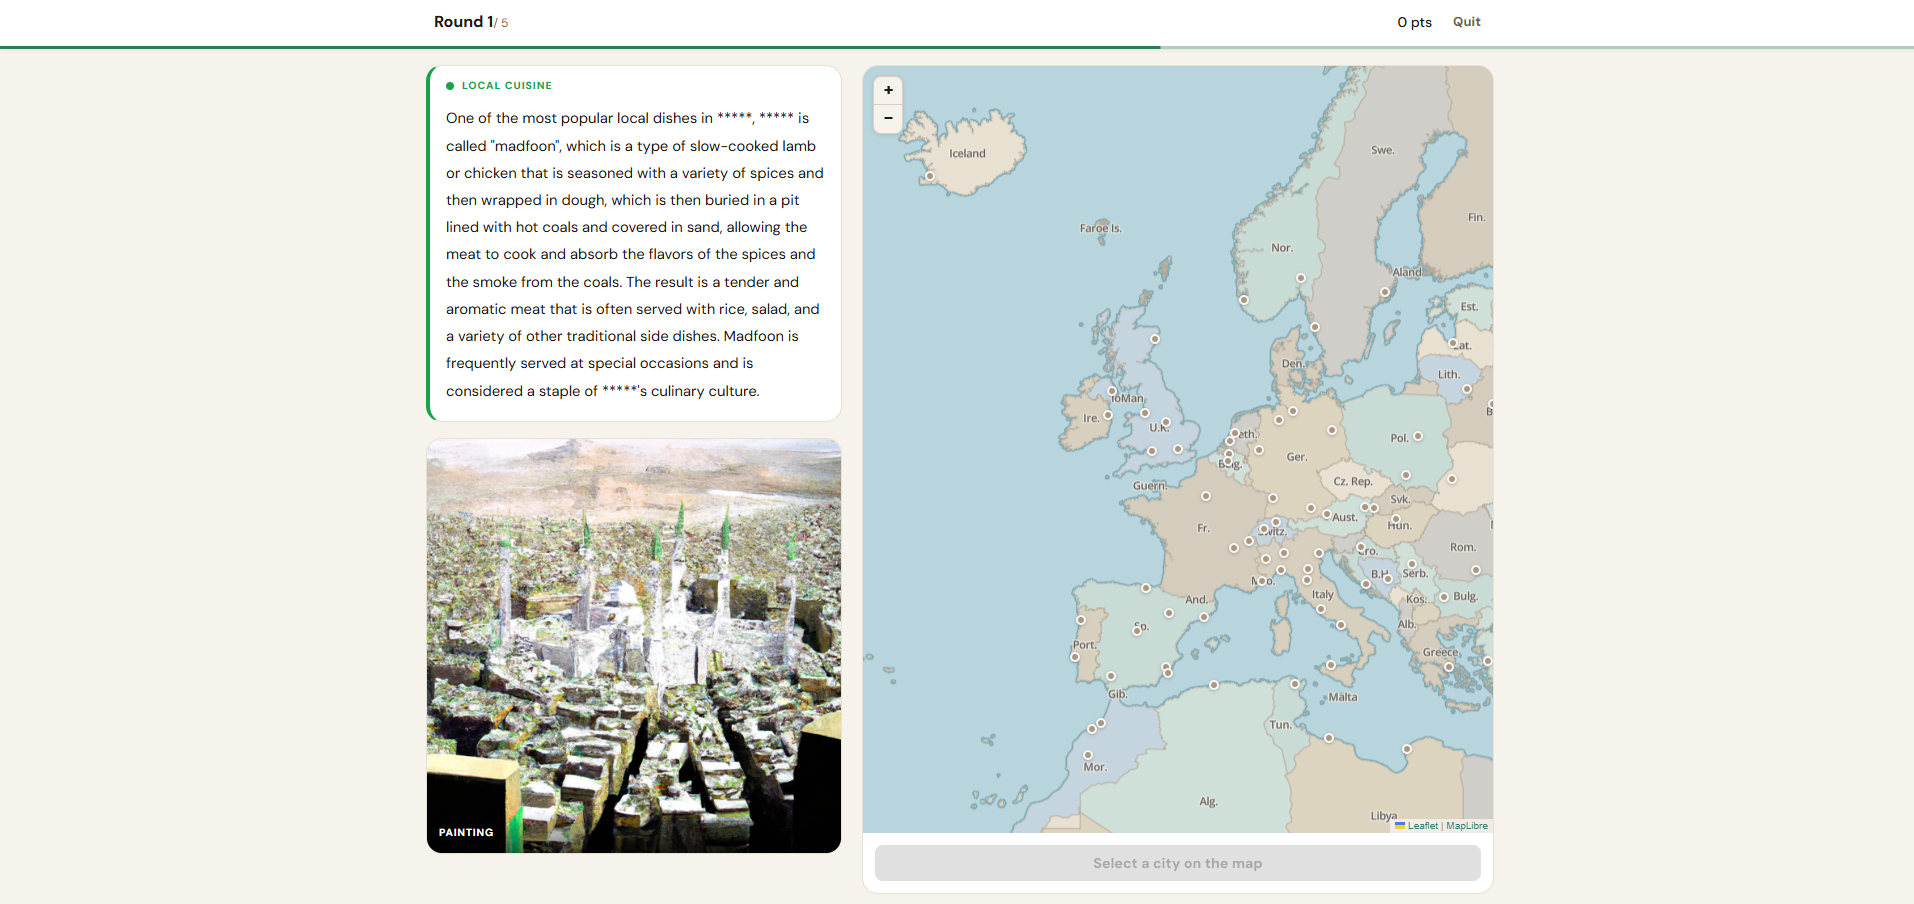The height and width of the screenshot is (904, 1914).
Task: Select the city marker in Iceland
Action: click(x=930, y=176)
